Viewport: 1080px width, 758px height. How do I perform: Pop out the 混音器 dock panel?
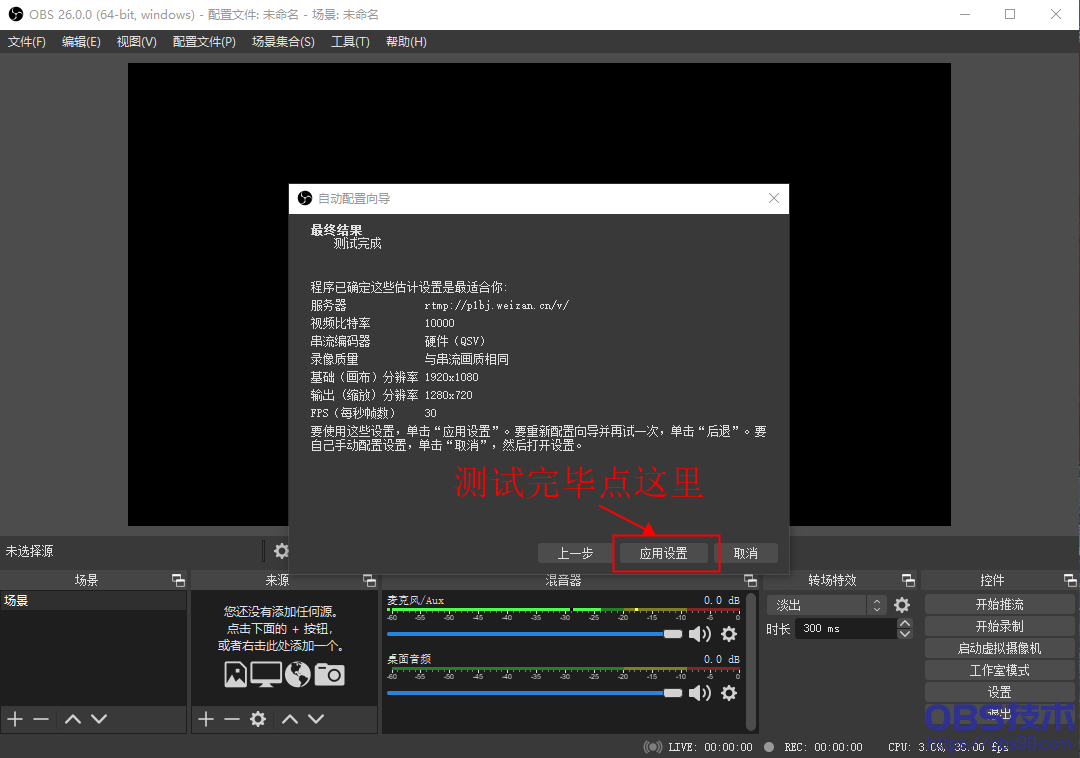point(751,580)
